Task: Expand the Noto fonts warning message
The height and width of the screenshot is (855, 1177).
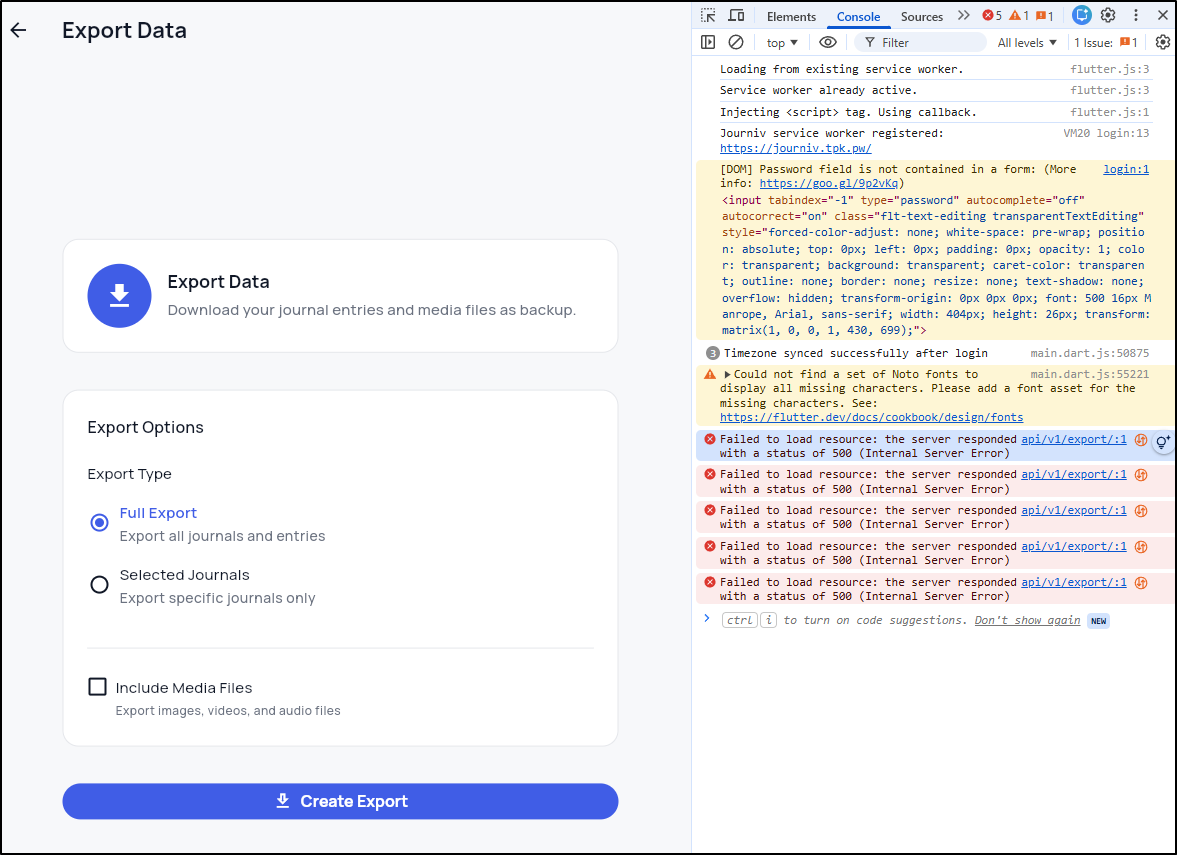Action: (728, 374)
